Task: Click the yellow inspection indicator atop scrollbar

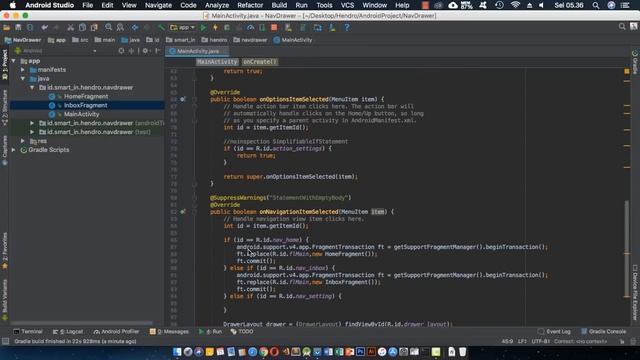Action: coord(627,71)
